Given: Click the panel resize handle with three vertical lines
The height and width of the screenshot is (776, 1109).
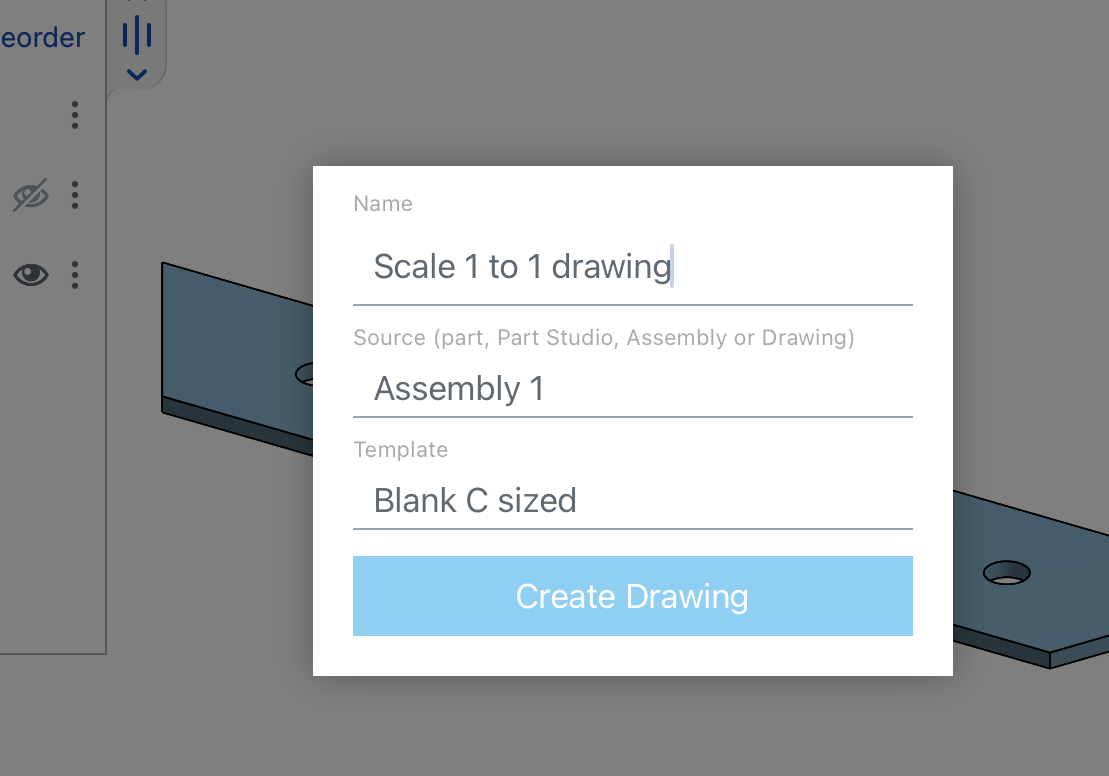Looking at the screenshot, I should pyautogui.click(x=137, y=37).
